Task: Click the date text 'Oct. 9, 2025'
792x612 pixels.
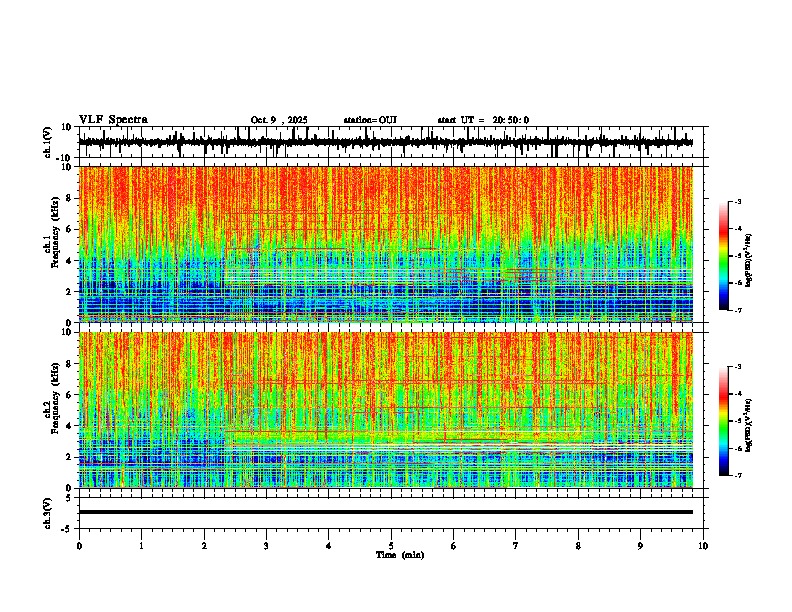Action: (x=279, y=120)
